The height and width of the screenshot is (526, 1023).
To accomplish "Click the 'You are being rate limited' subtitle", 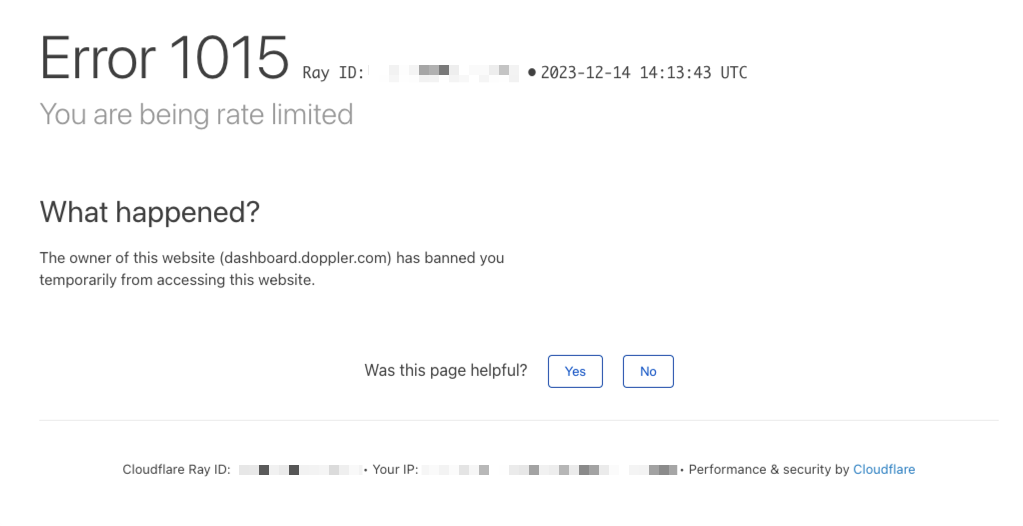I will (196, 114).
